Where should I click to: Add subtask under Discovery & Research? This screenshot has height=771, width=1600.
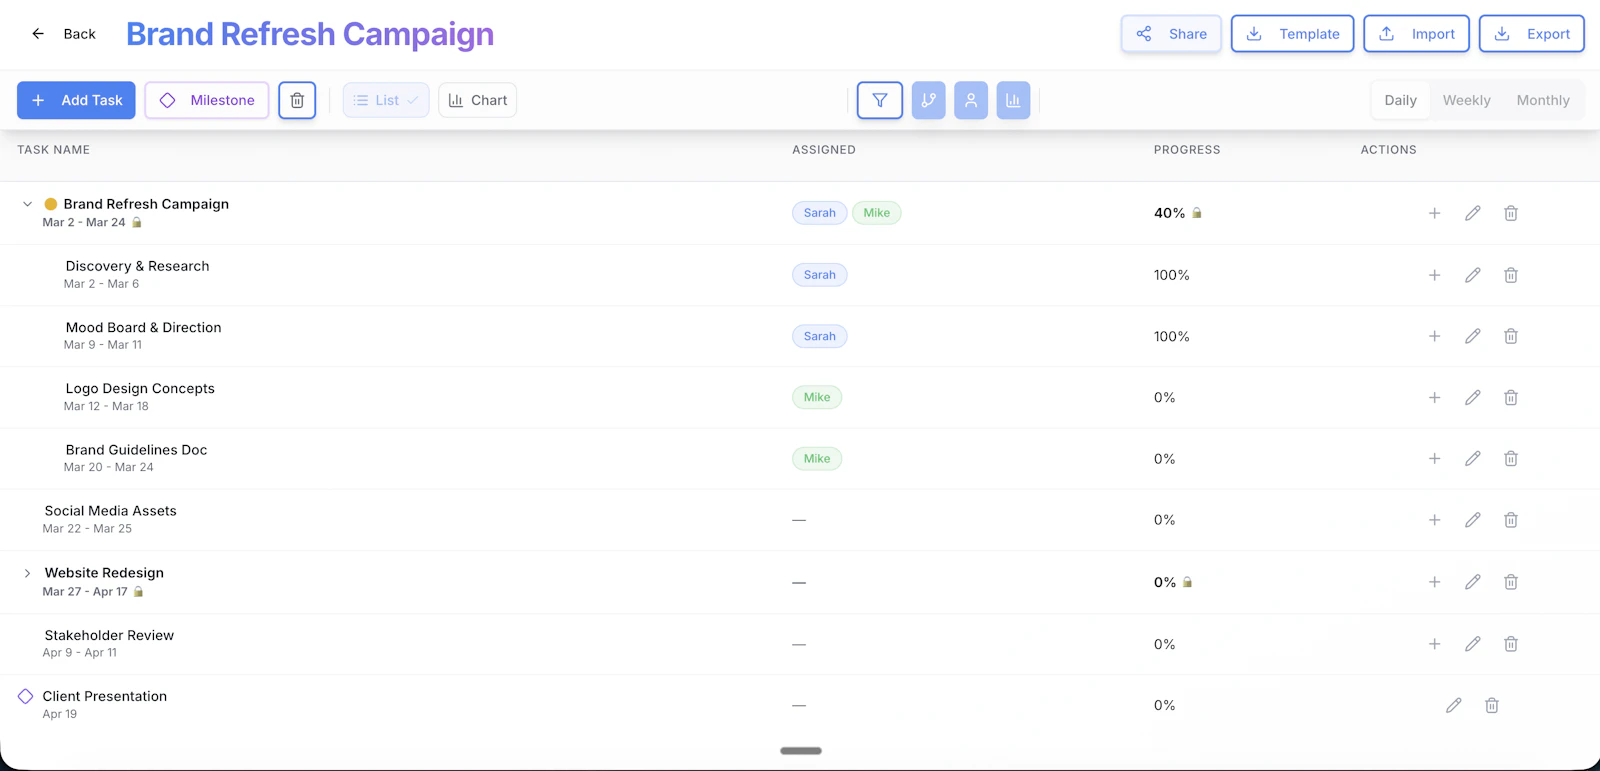1434,275
